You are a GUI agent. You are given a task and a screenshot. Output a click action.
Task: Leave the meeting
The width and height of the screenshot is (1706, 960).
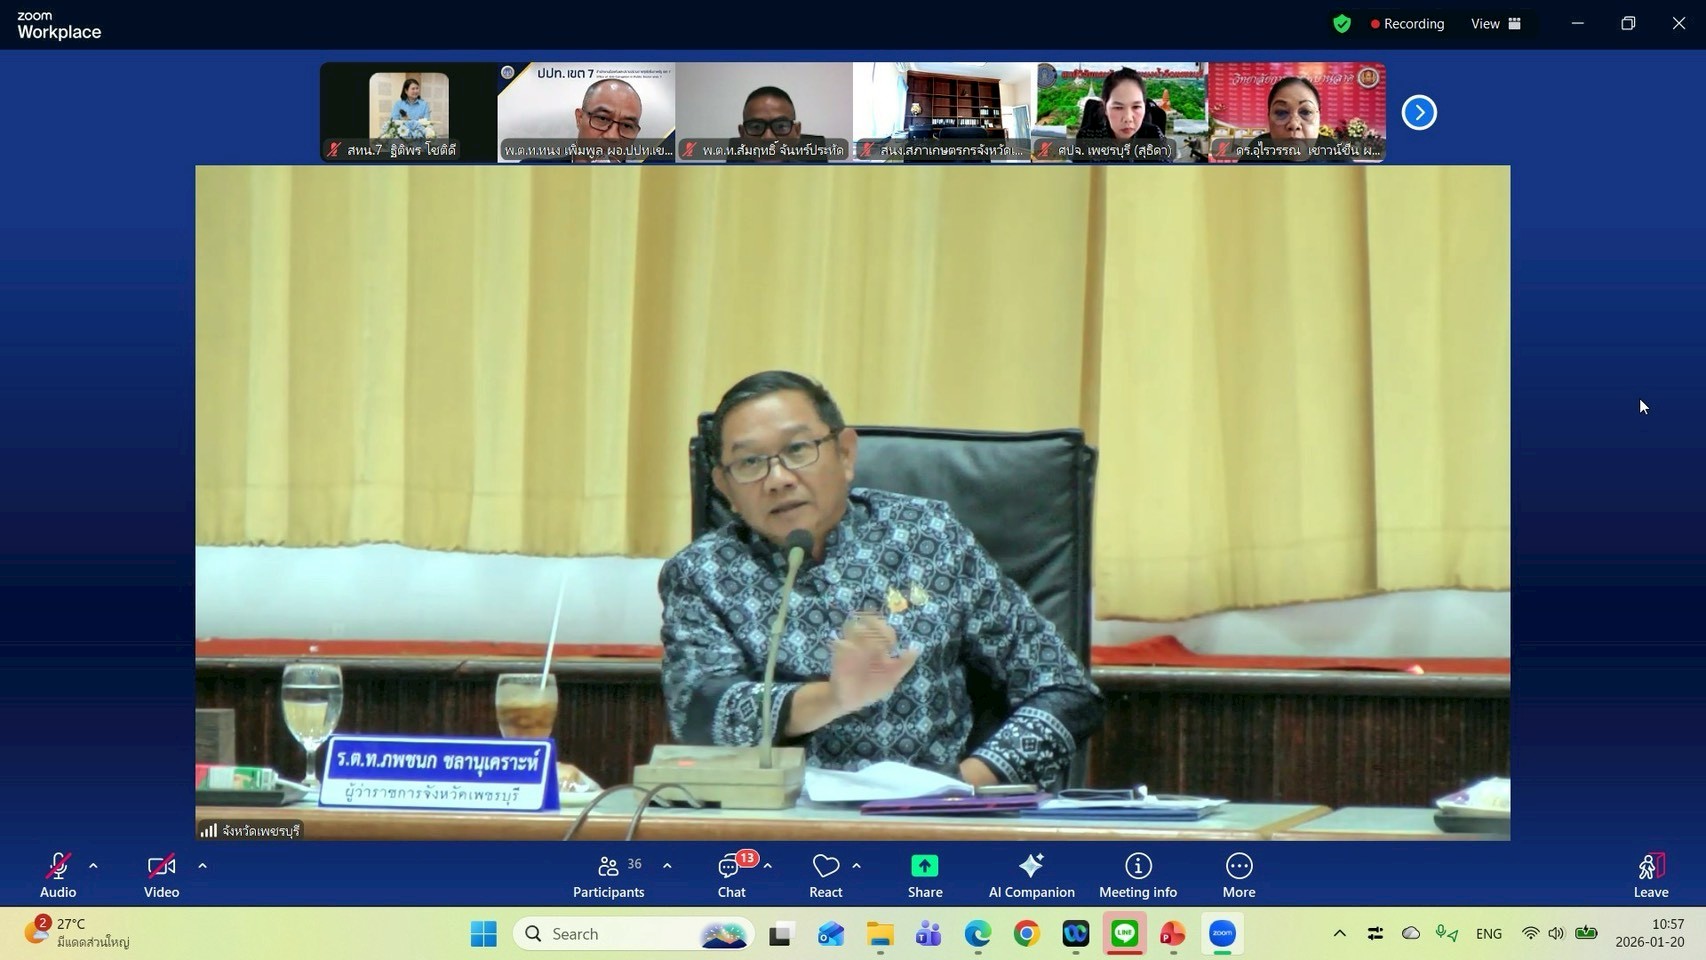(x=1650, y=875)
